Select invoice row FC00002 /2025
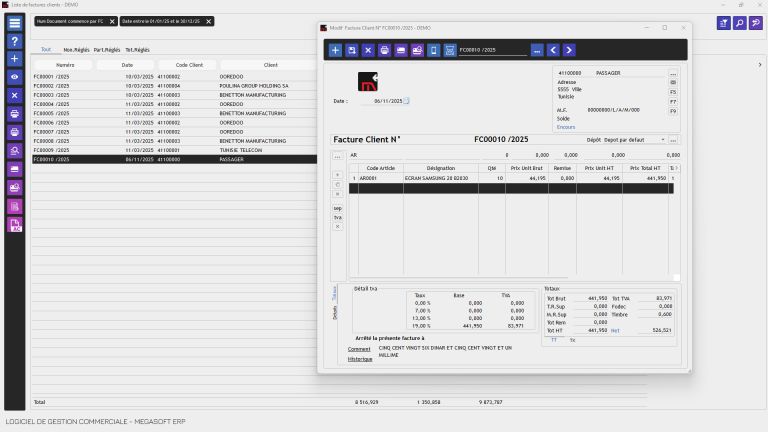Viewport: 768px width, 432px height. (174, 86)
